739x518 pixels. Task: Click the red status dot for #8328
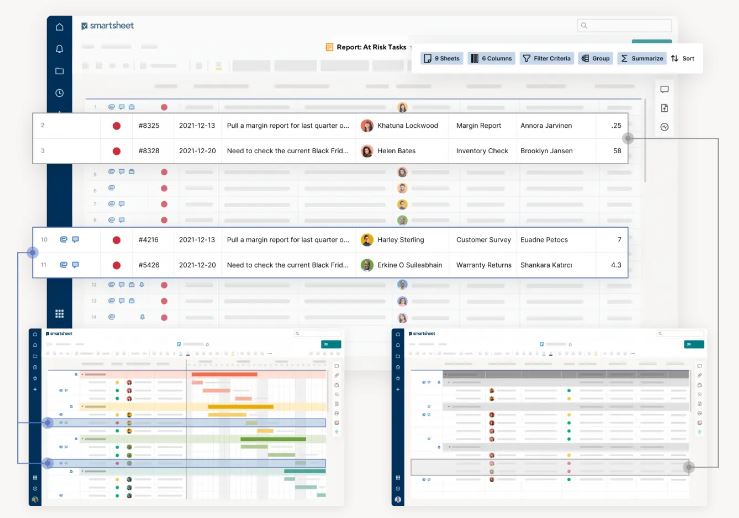(x=116, y=151)
